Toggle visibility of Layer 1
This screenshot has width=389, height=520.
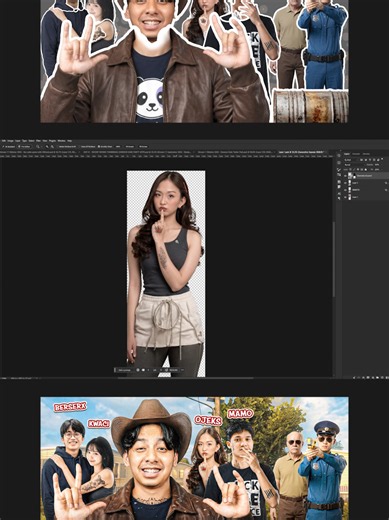pos(345,197)
